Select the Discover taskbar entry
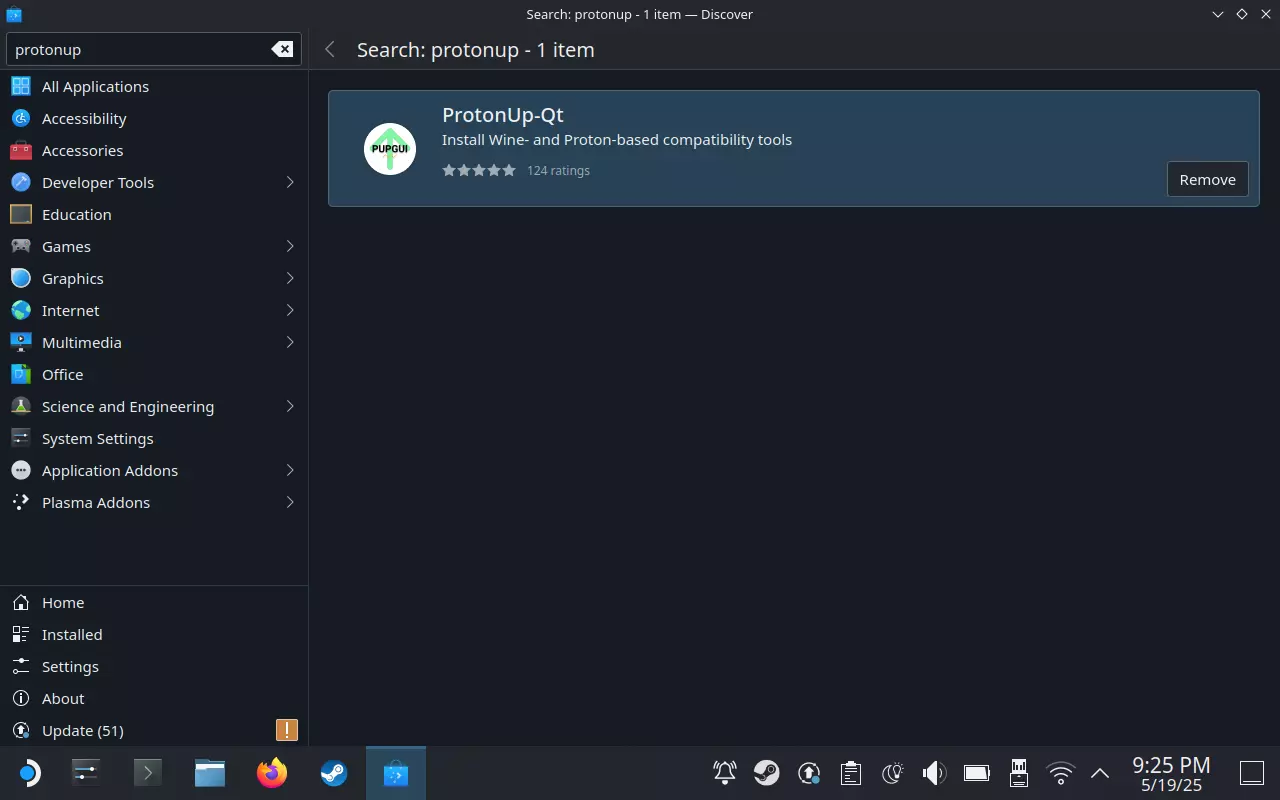This screenshot has height=800, width=1280. click(396, 773)
